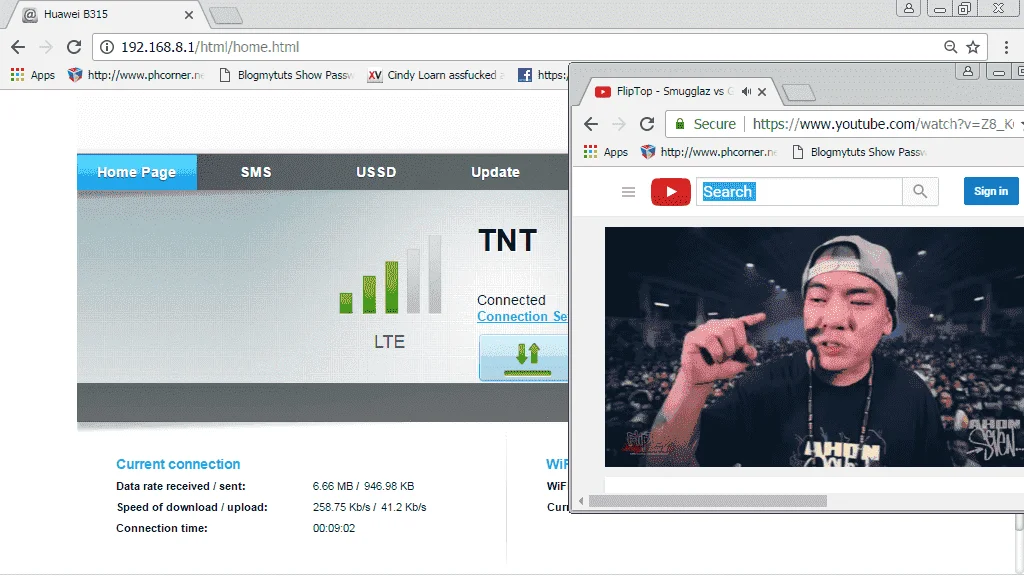Click the FlipTop video player
1024x576 pixels.
click(x=814, y=347)
